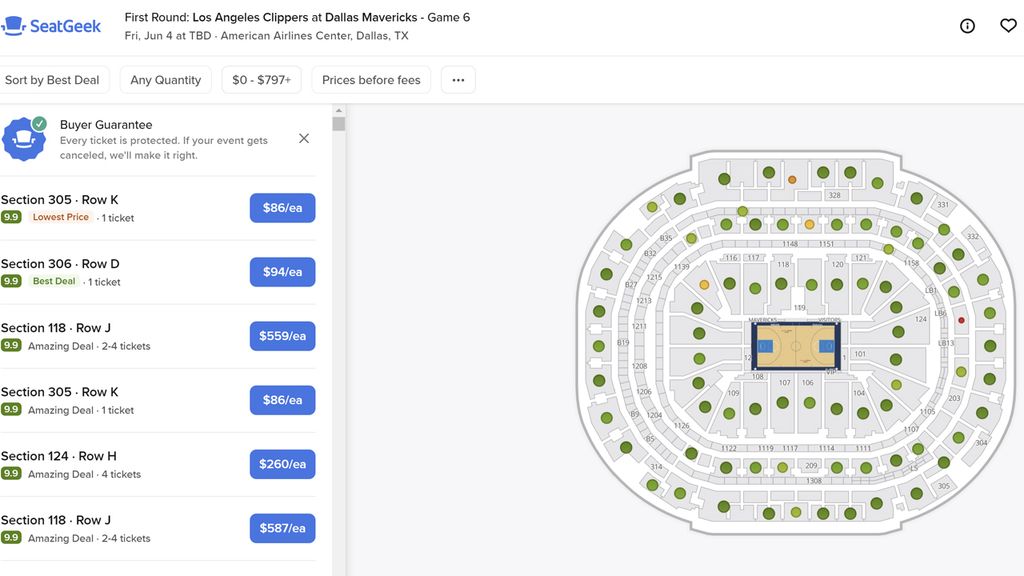Click the $559/ea button for Section 118
The height and width of the screenshot is (576, 1024).
coord(282,335)
